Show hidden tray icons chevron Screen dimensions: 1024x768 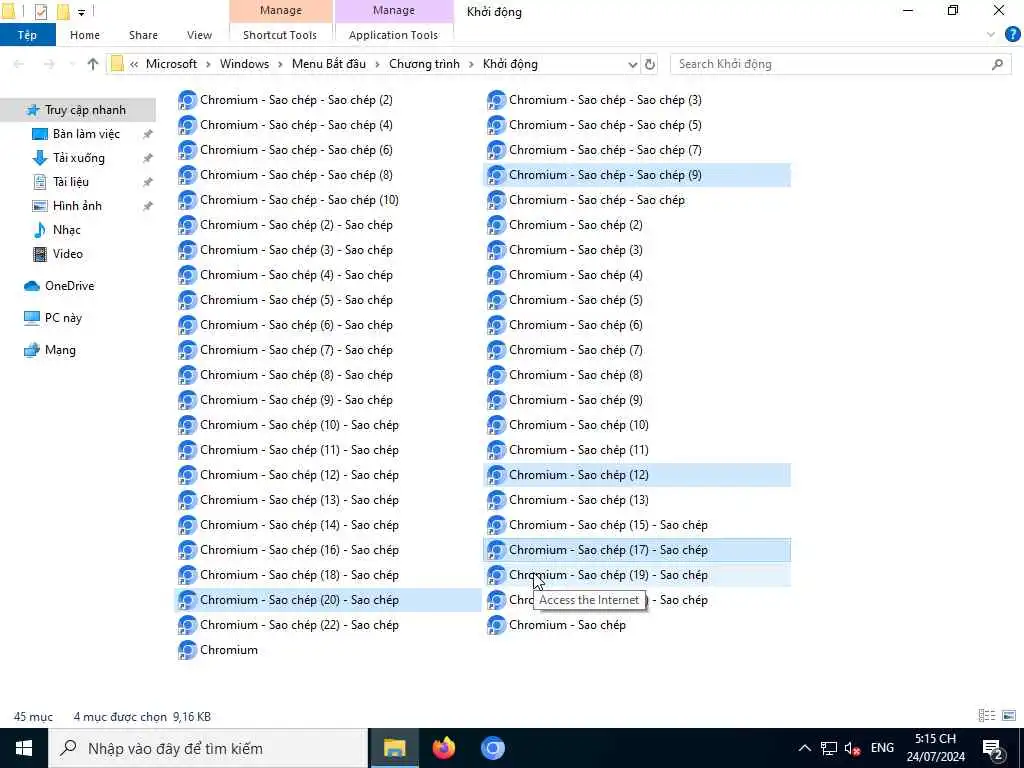805,748
